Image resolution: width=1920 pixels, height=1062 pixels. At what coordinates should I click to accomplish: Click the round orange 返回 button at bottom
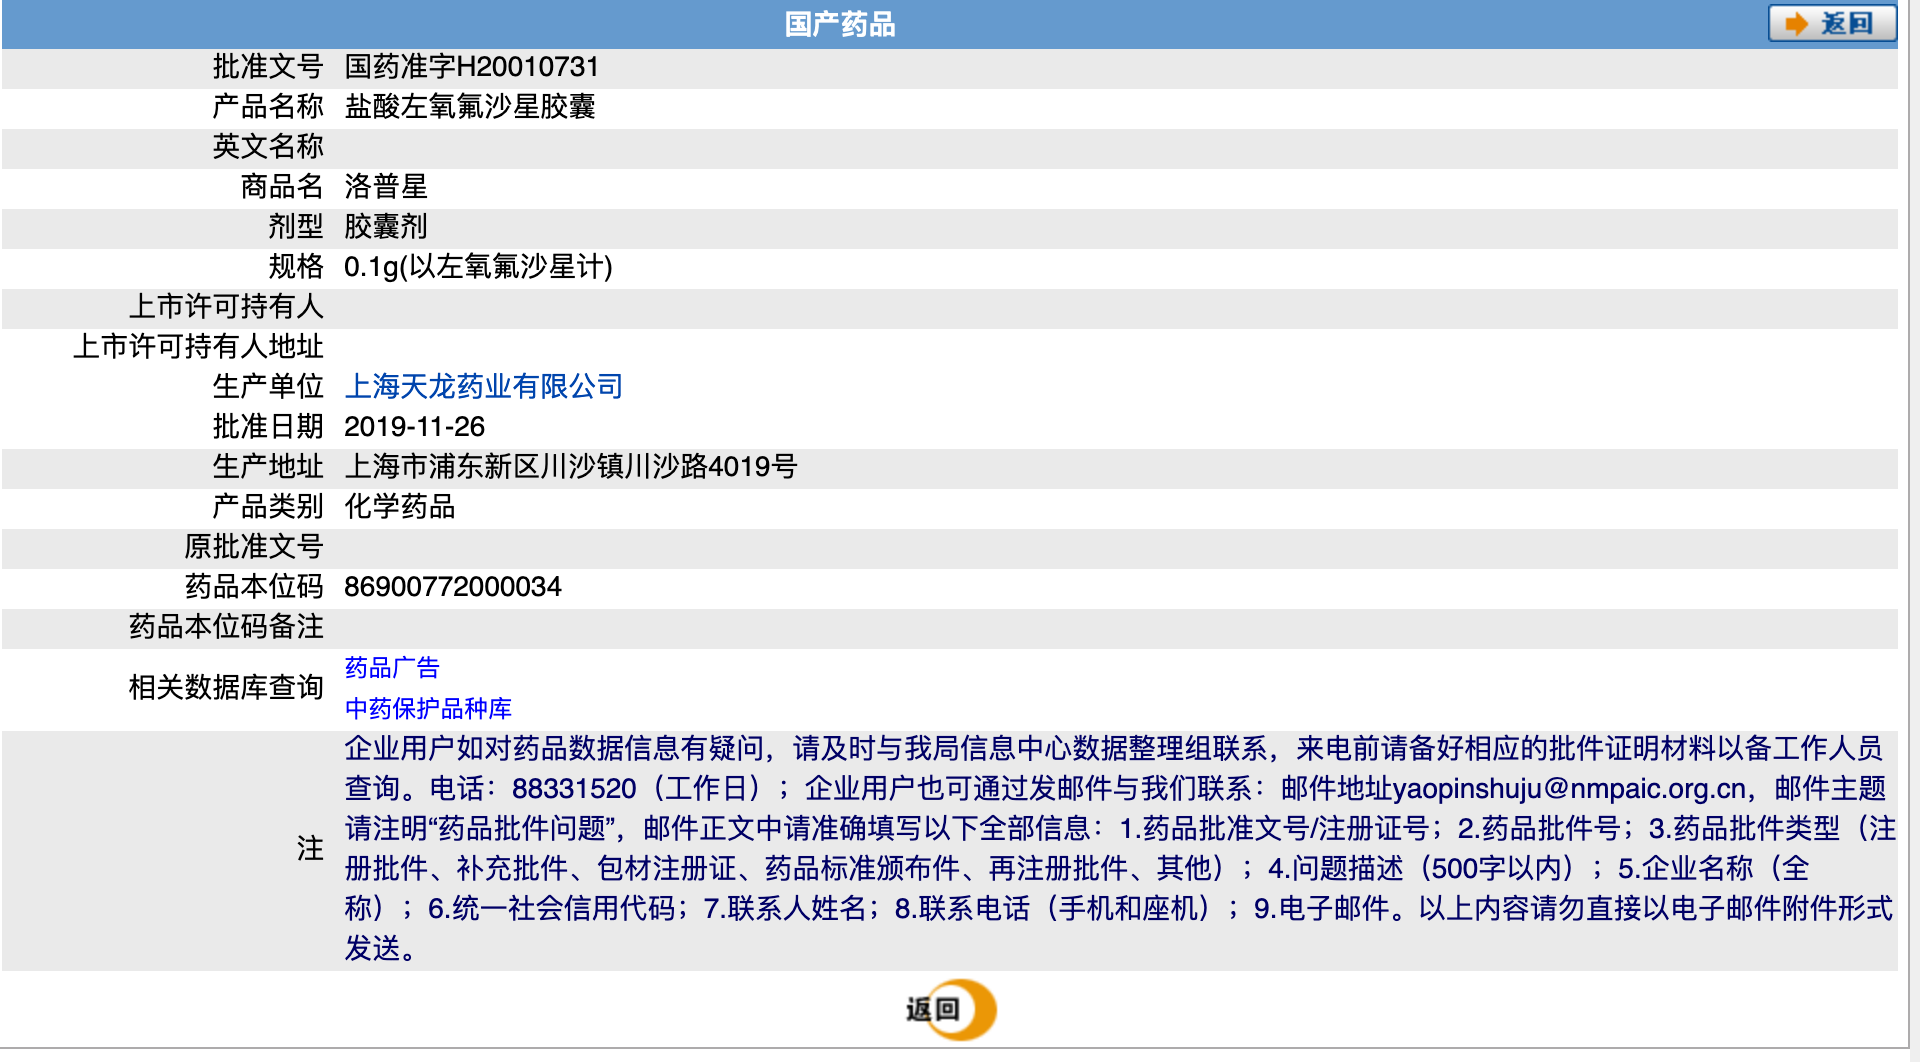(951, 1010)
